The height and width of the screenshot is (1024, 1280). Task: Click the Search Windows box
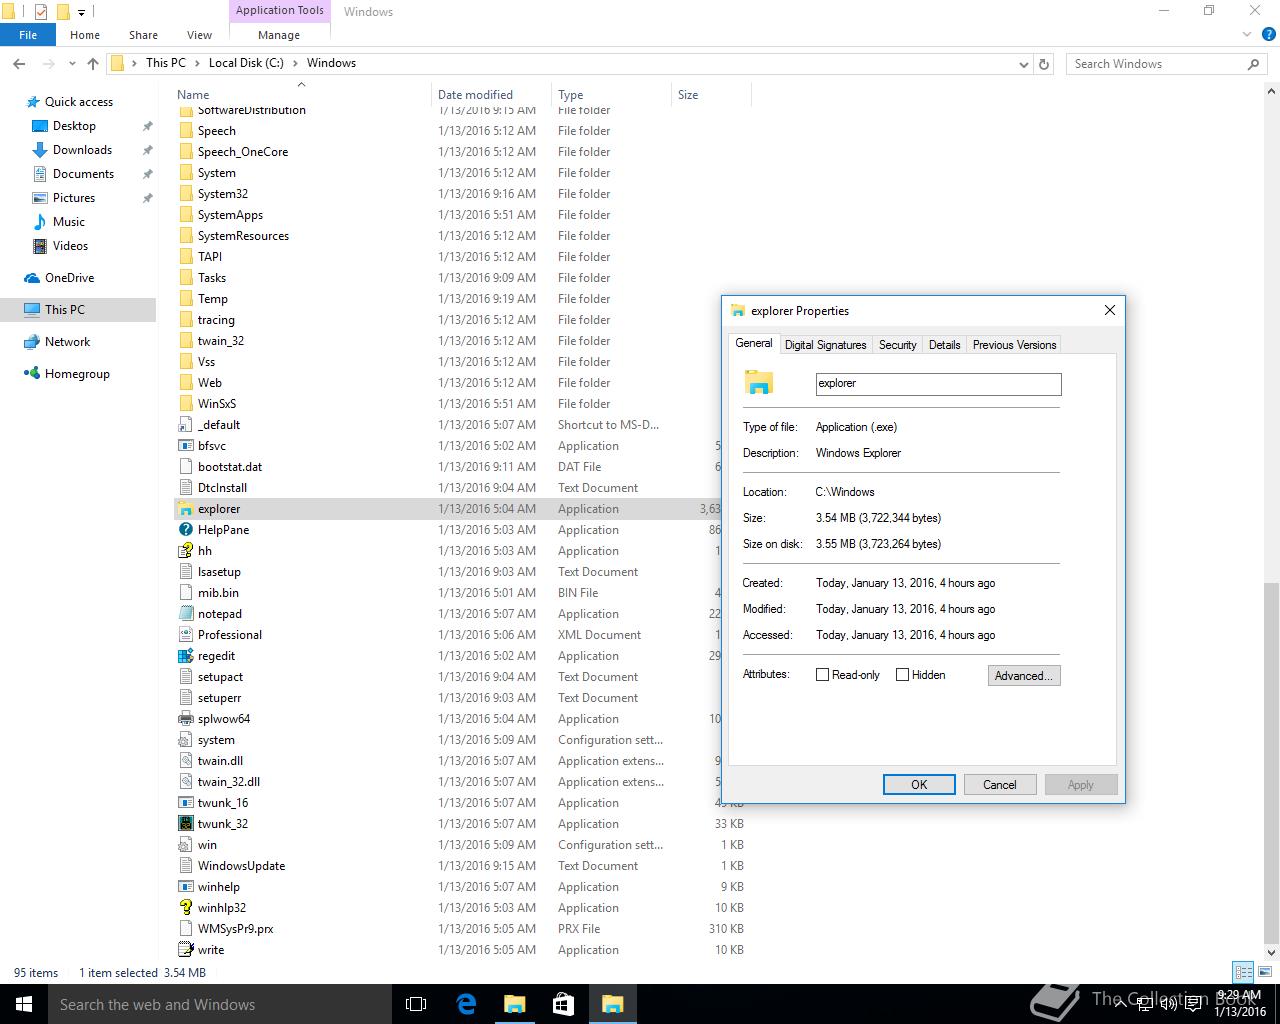click(1166, 64)
